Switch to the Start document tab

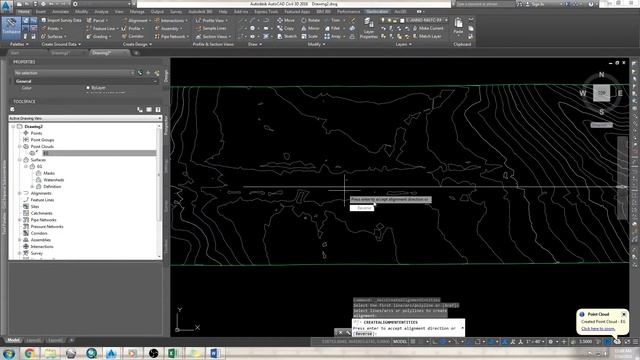(15, 53)
